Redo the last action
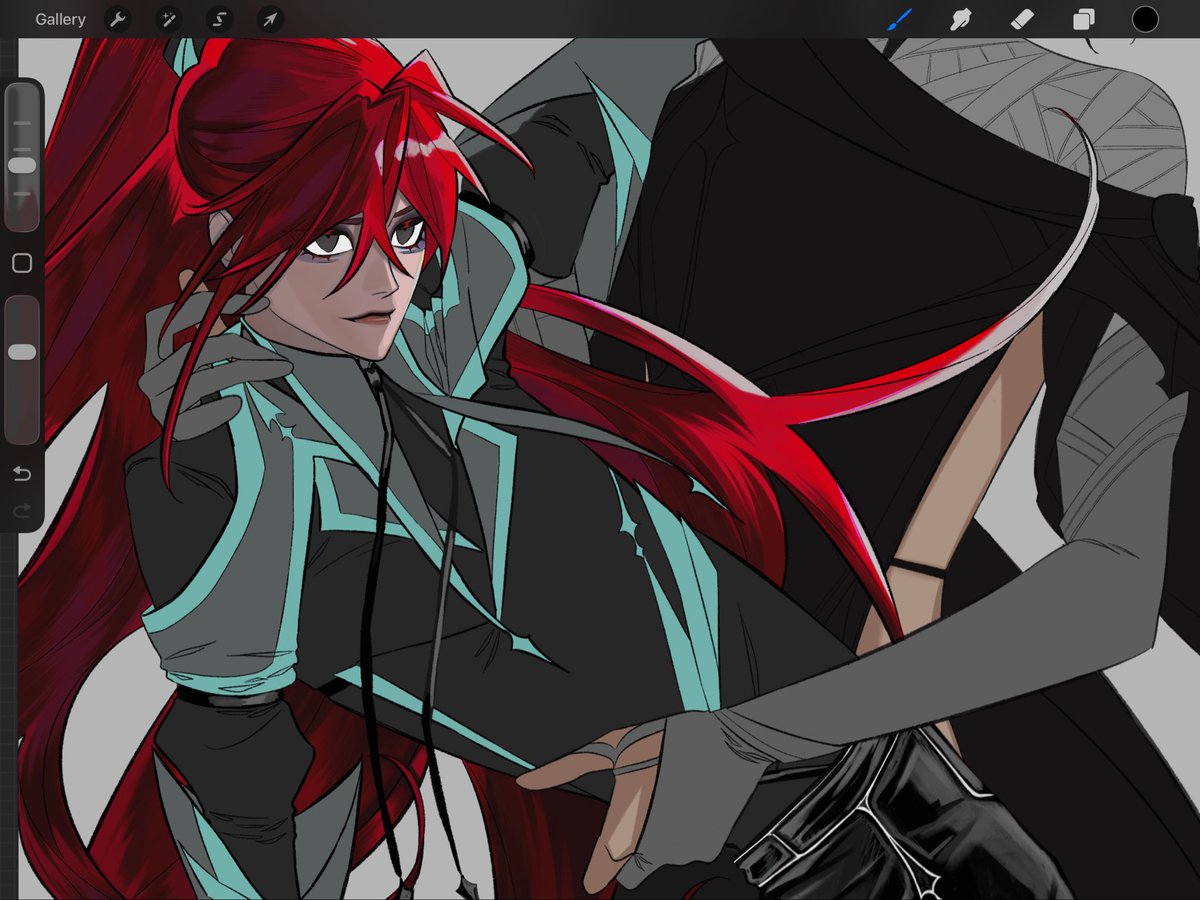 click(x=22, y=511)
